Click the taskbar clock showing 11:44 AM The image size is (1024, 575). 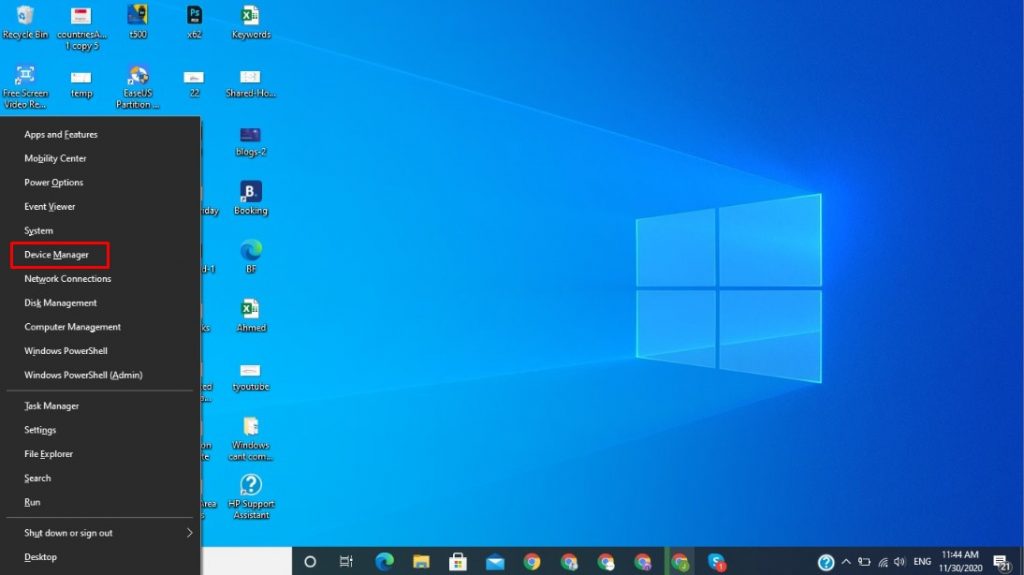point(959,561)
